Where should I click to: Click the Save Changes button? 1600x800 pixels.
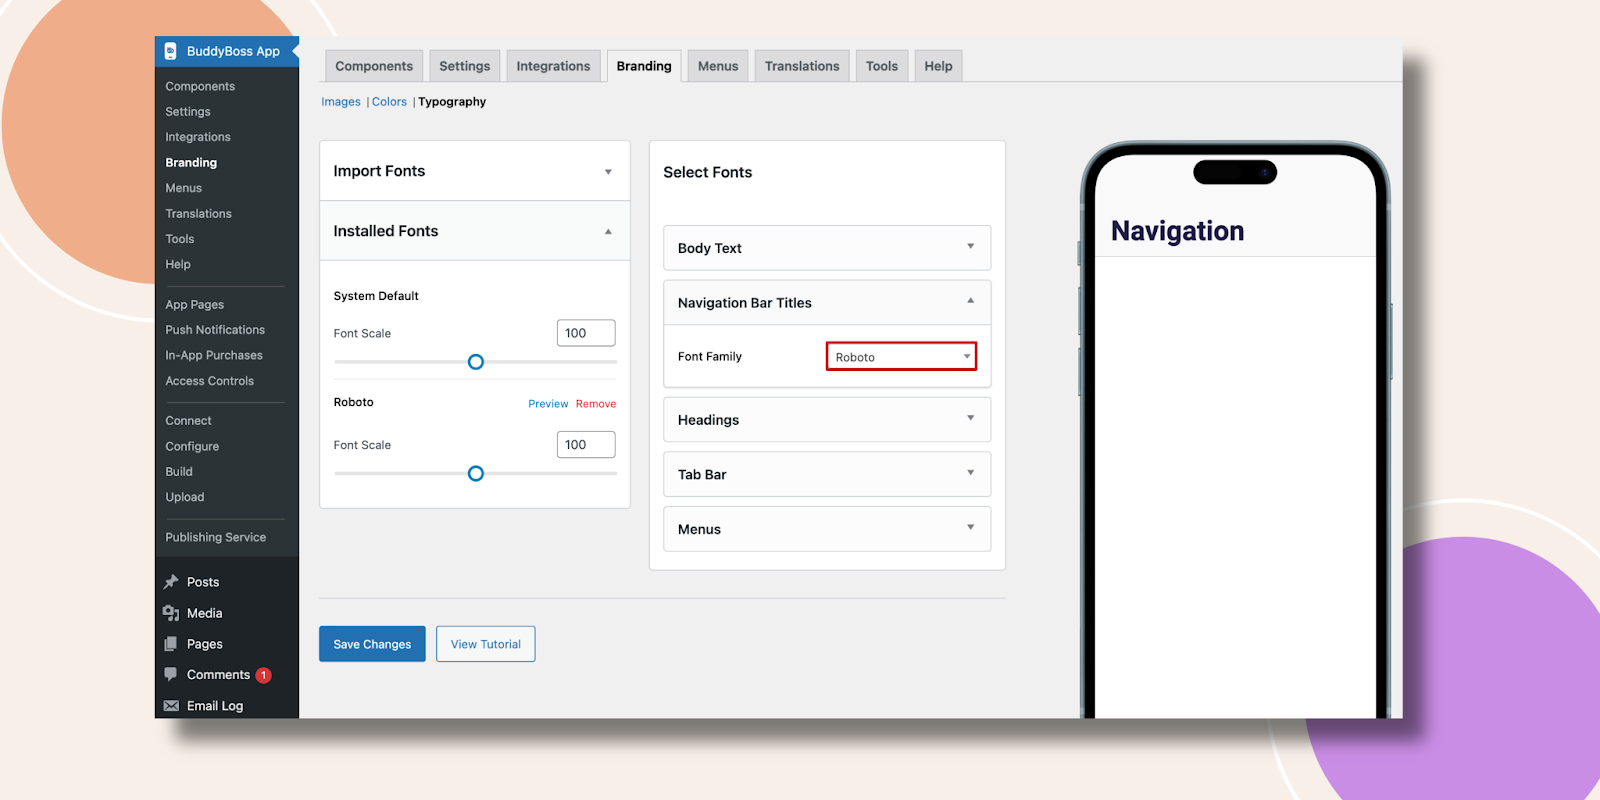(x=372, y=644)
